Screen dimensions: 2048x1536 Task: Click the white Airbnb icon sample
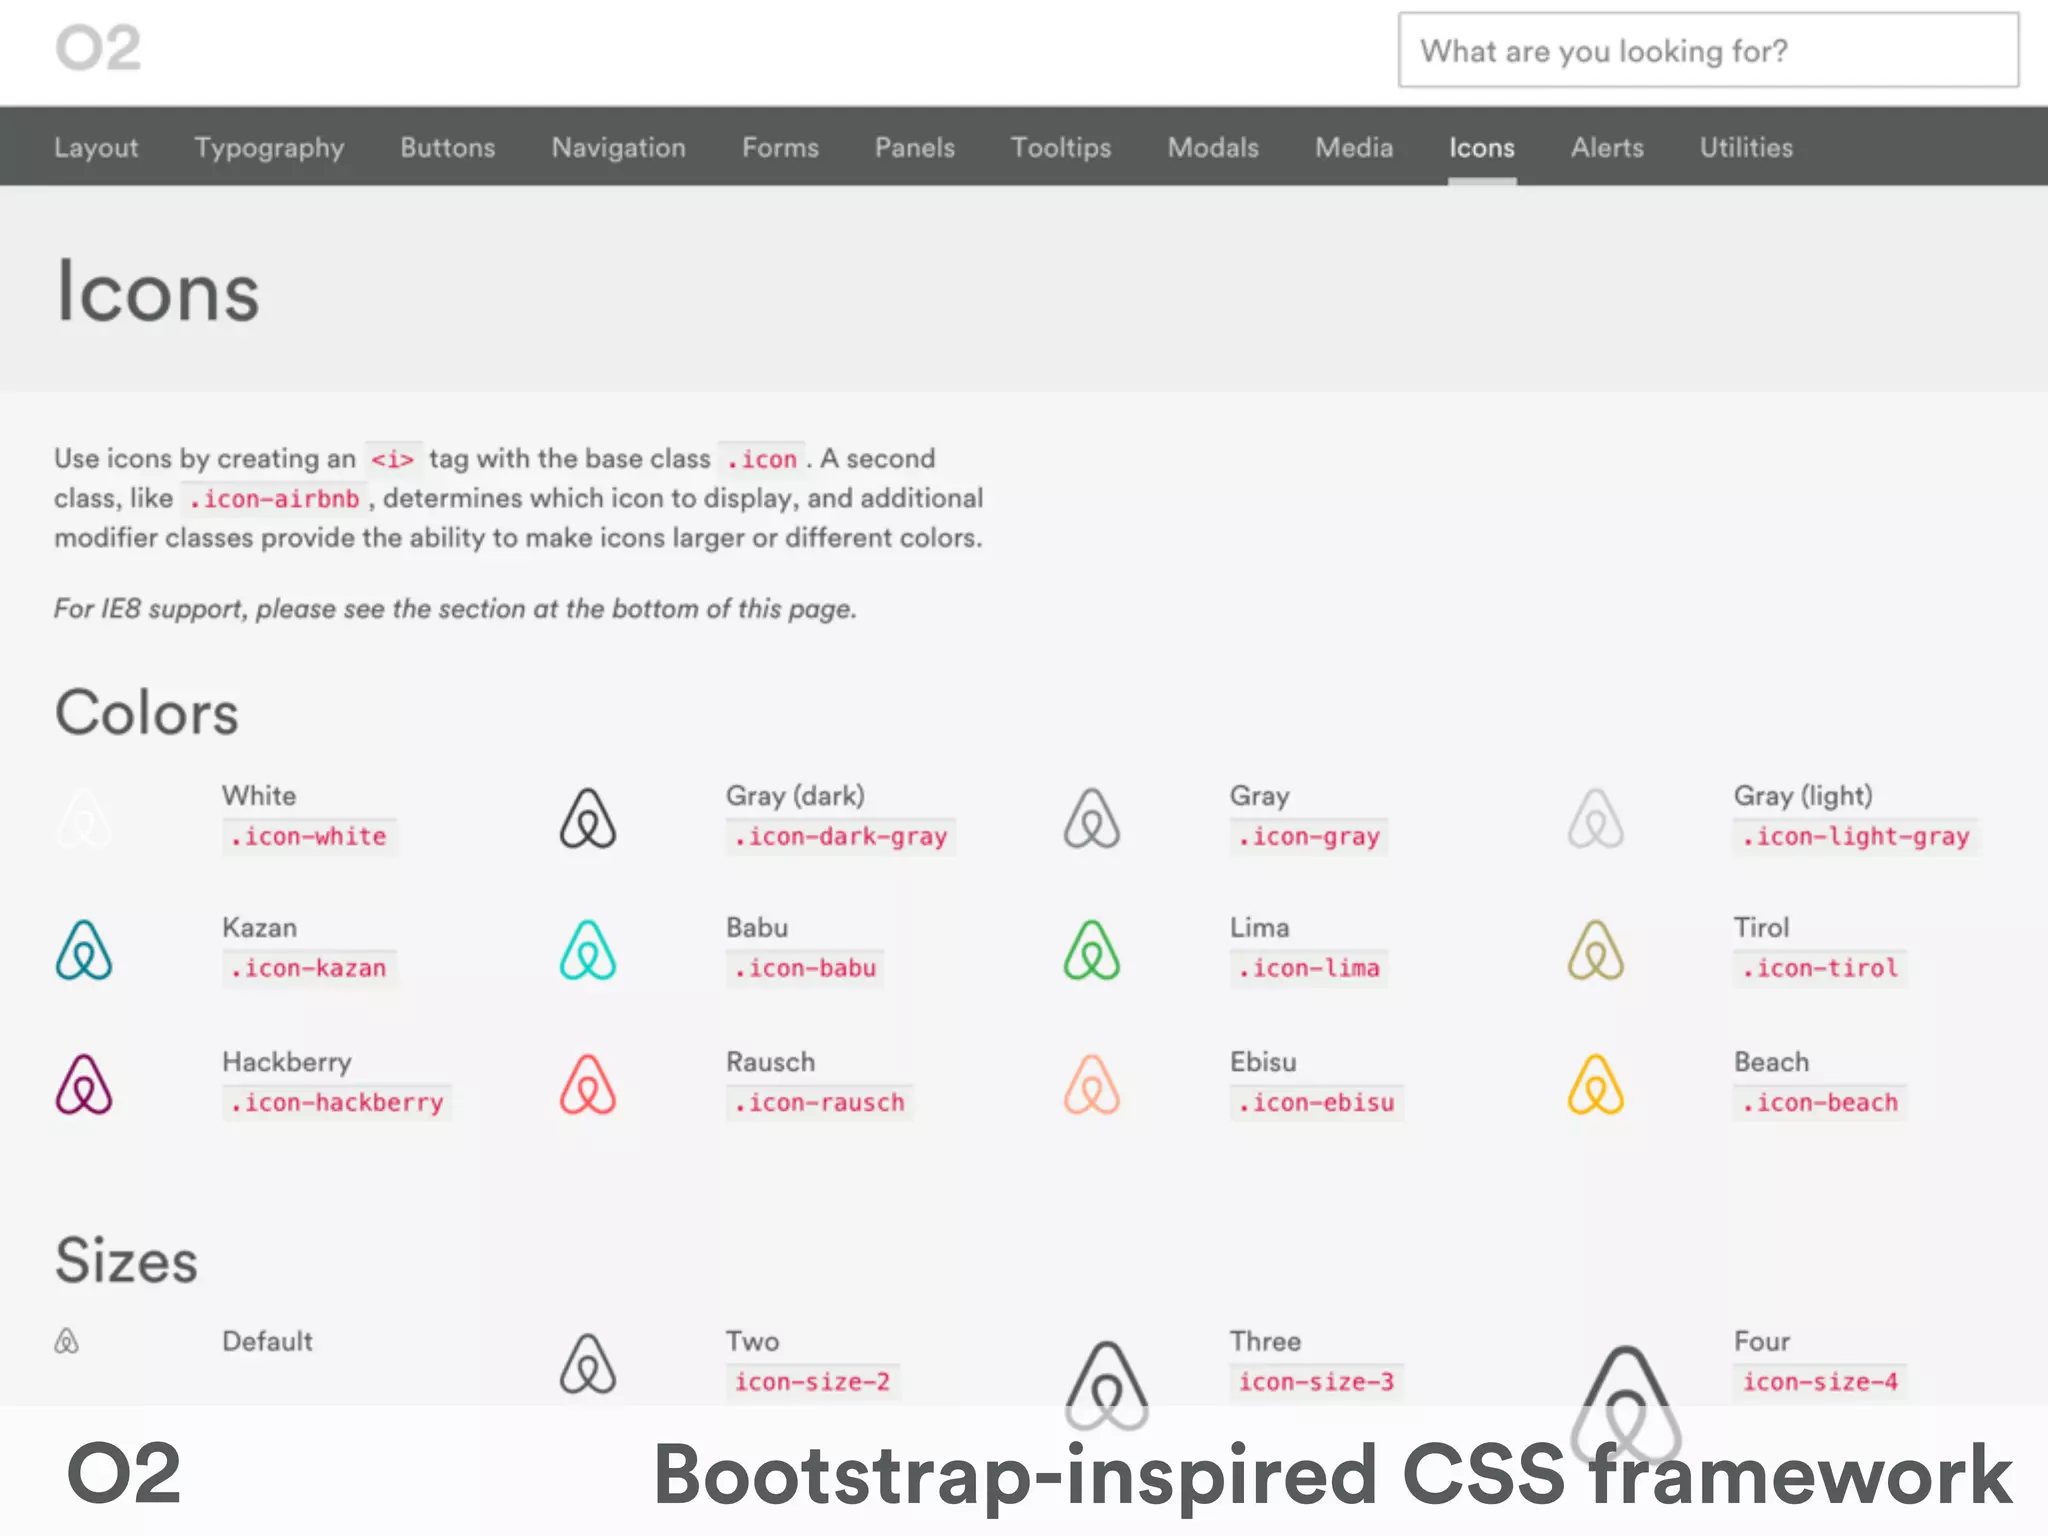click(x=84, y=818)
